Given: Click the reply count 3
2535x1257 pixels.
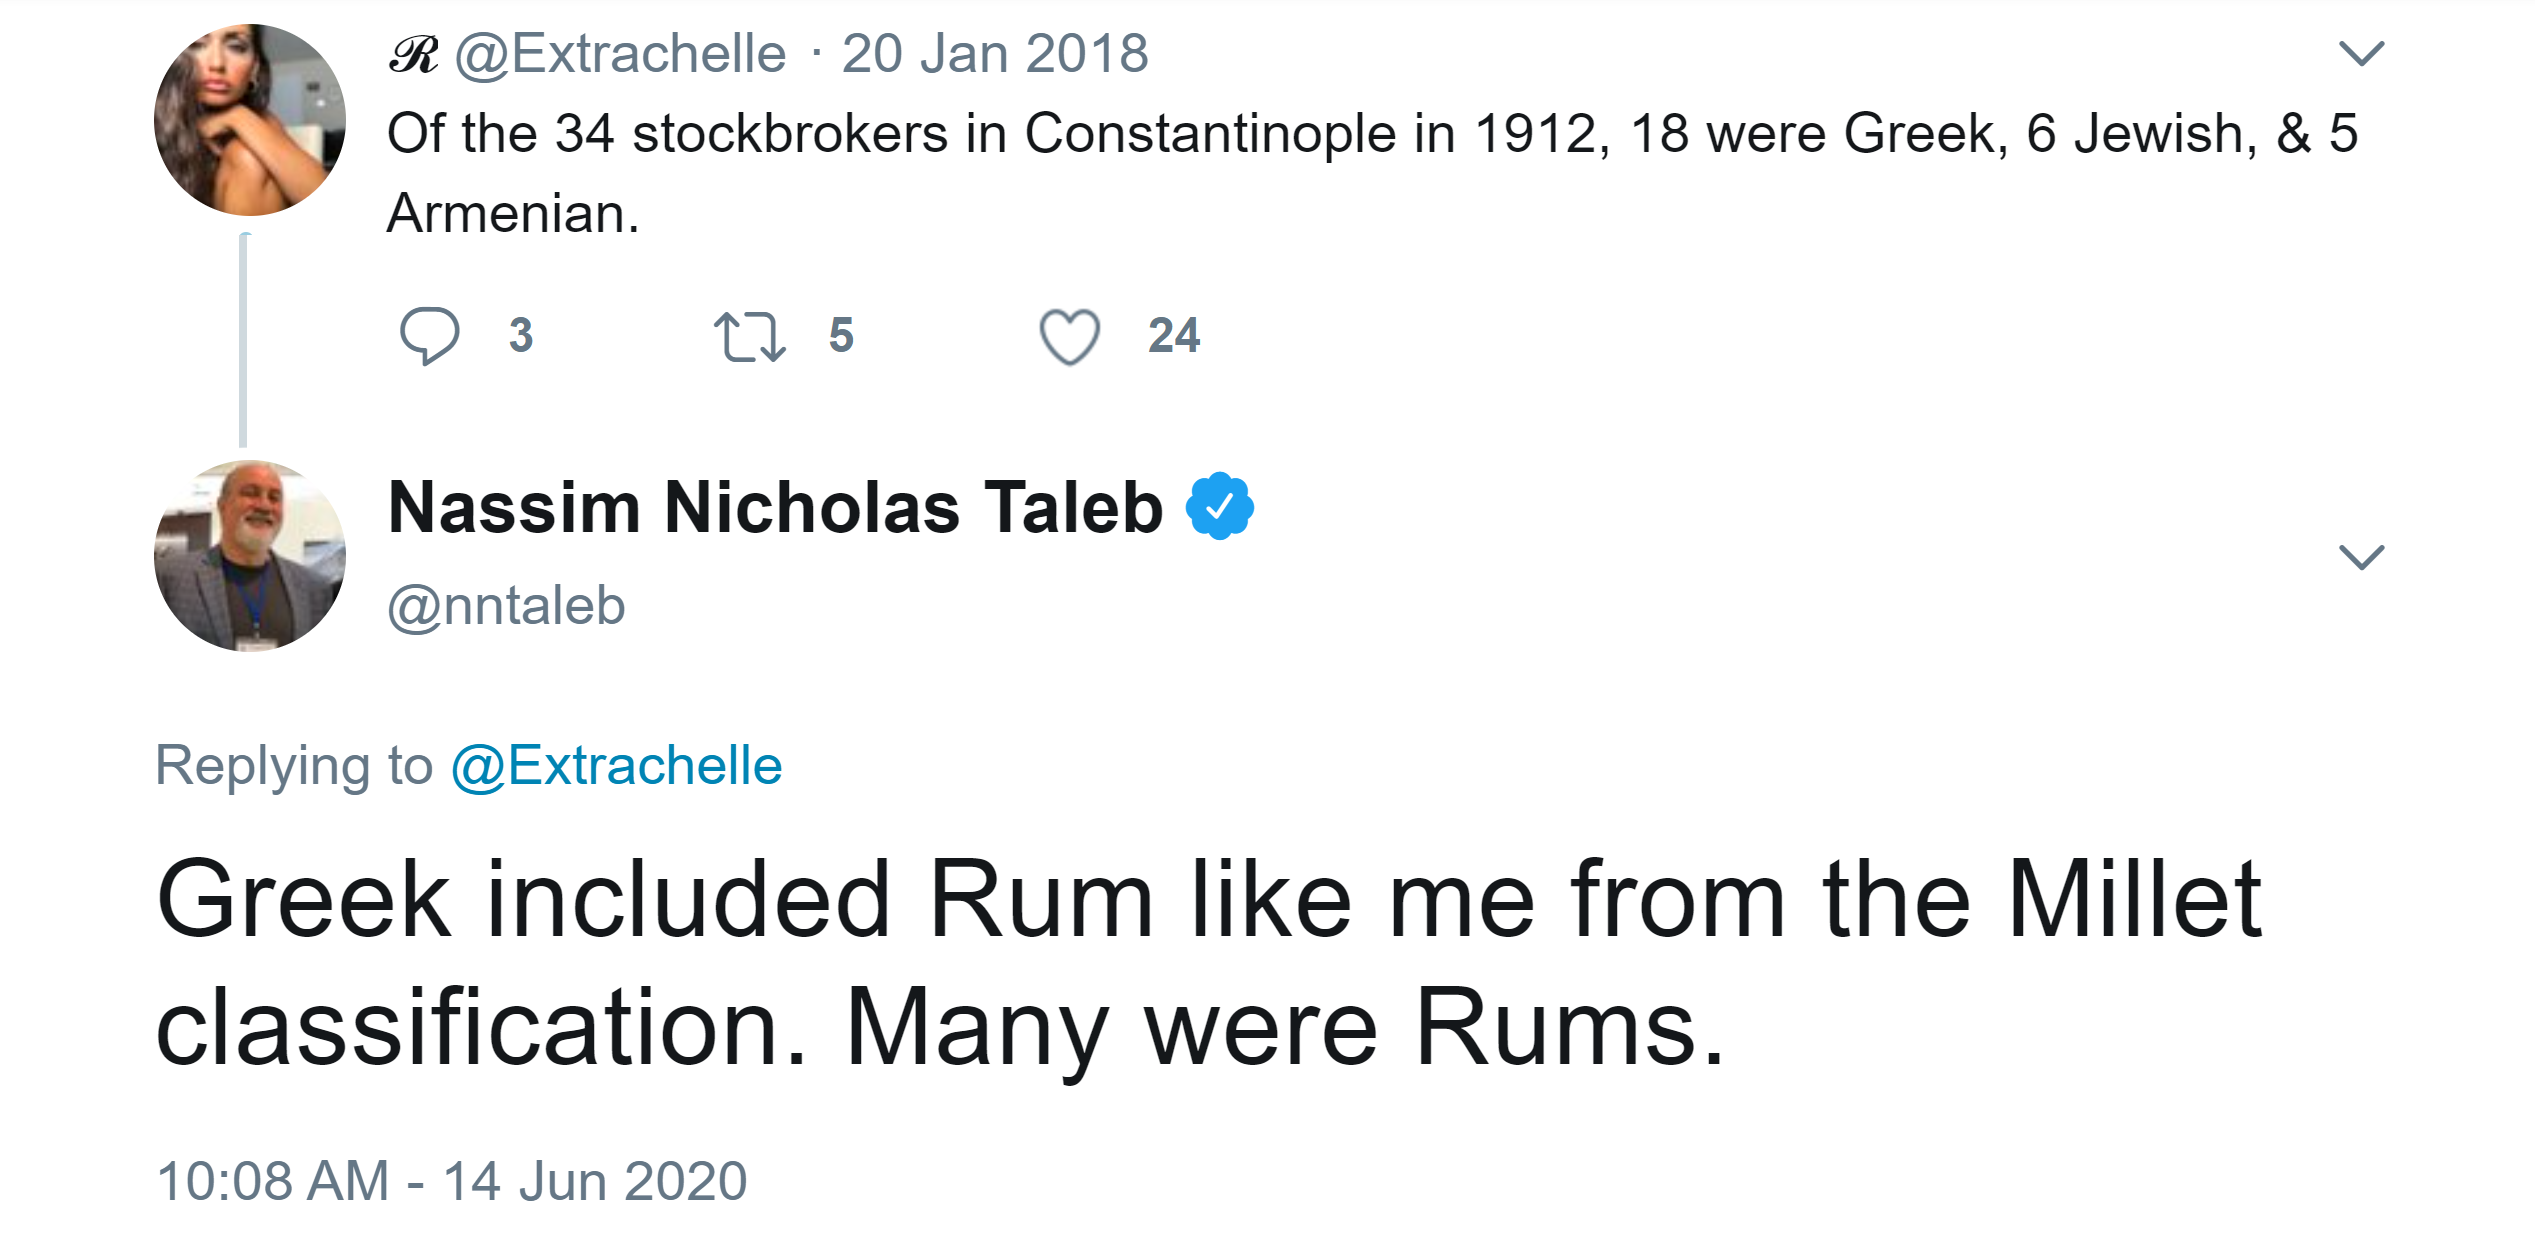Looking at the screenshot, I should pyautogui.click(x=521, y=336).
